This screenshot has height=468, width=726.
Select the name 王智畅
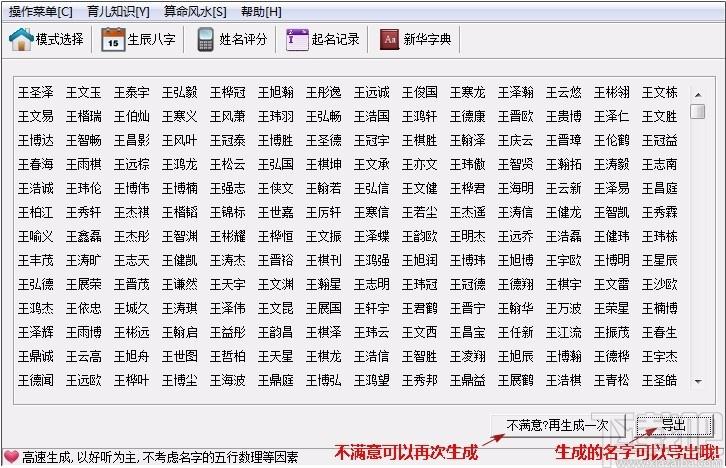point(83,140)
